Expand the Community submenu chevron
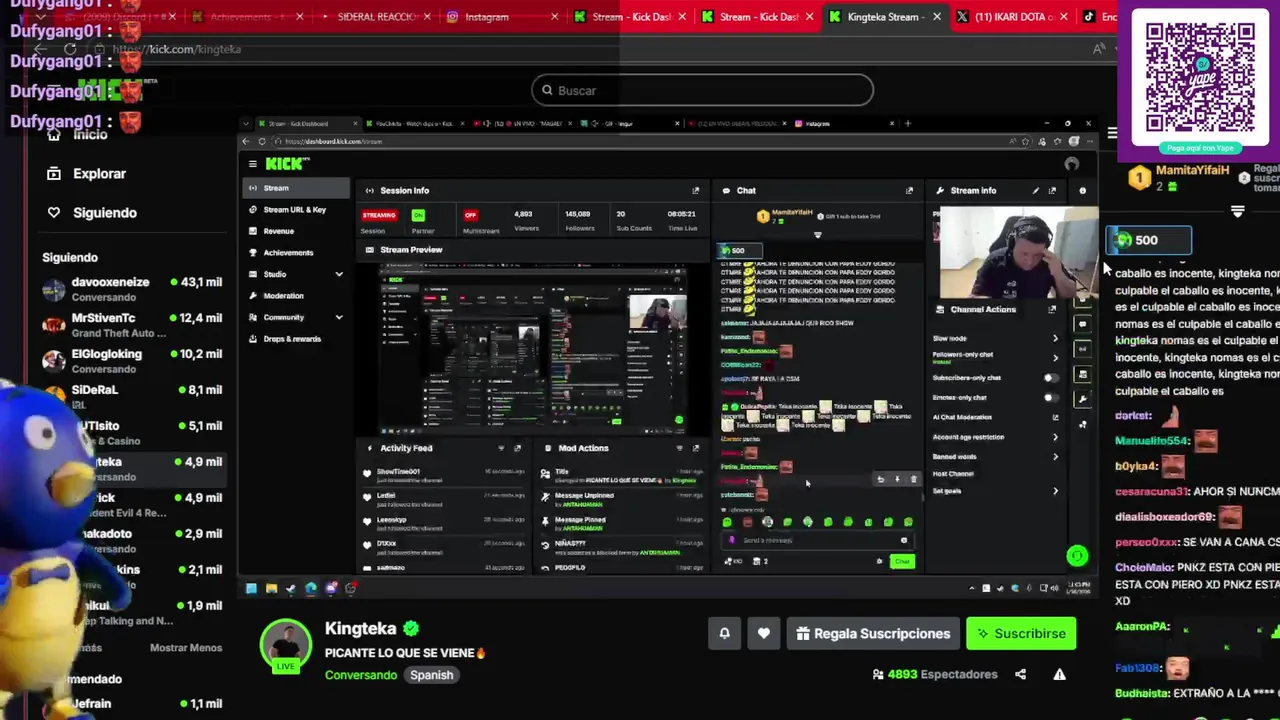1280x720 pixels. pos(339,317)
